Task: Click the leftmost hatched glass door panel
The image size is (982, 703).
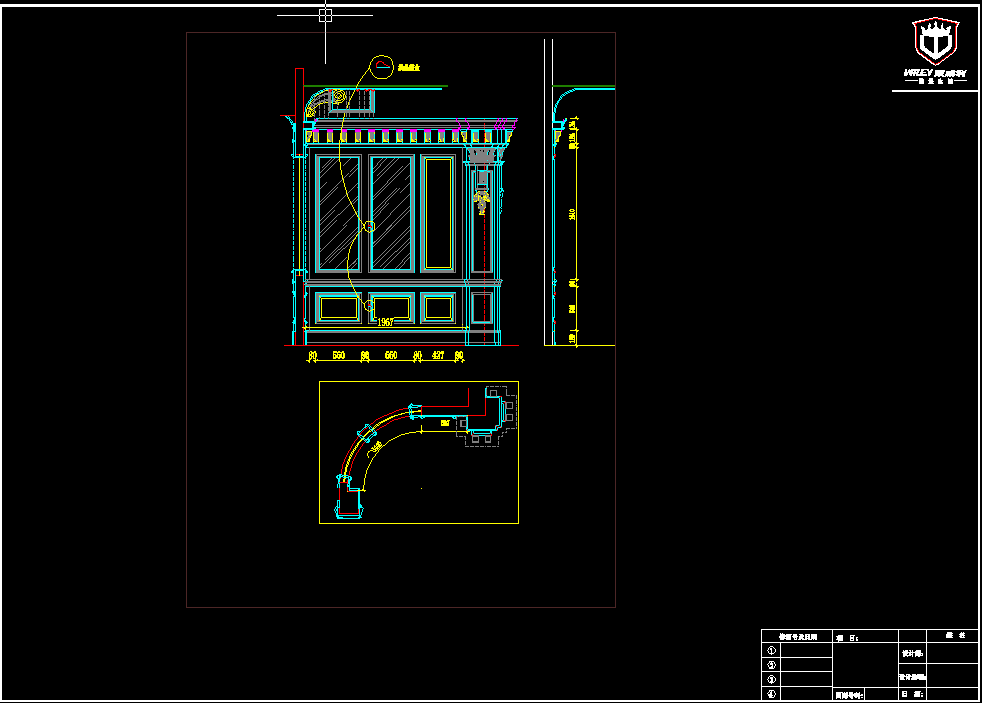Action: click(338, 213)
